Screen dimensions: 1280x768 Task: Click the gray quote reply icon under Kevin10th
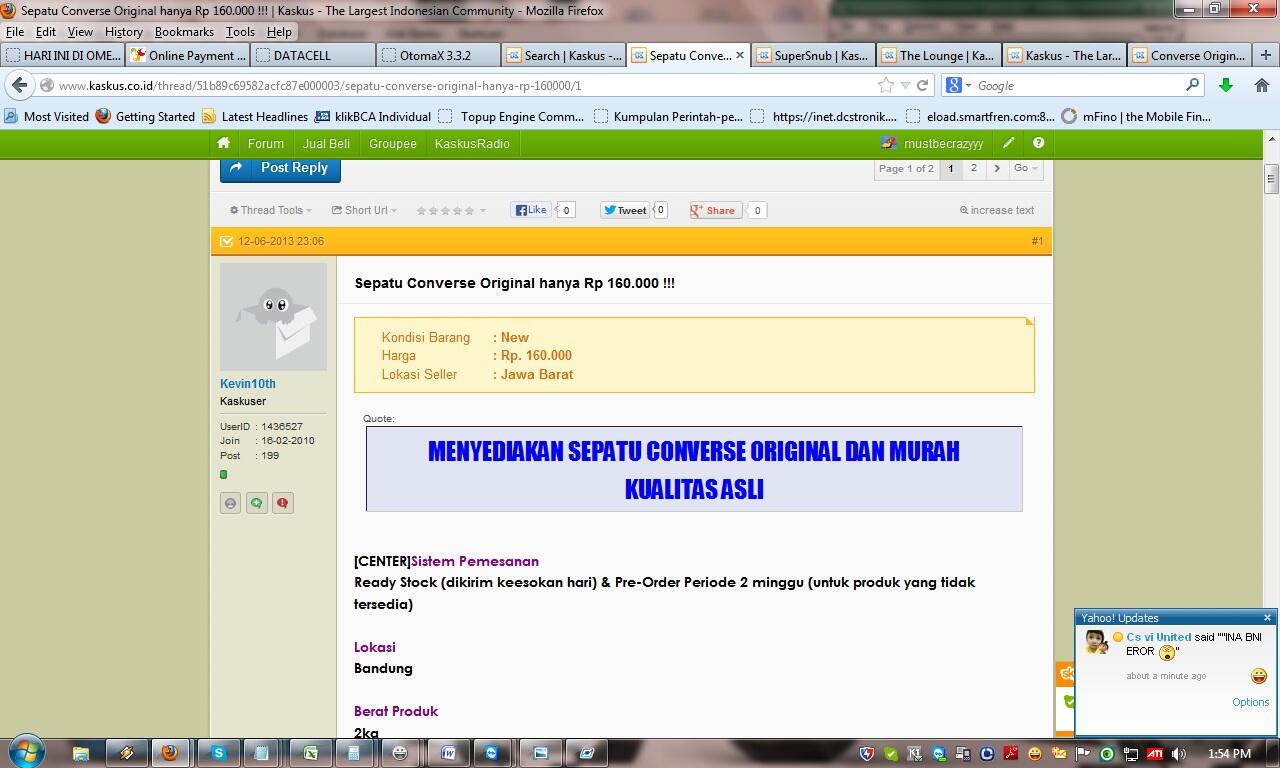click(x=230, y=502)
